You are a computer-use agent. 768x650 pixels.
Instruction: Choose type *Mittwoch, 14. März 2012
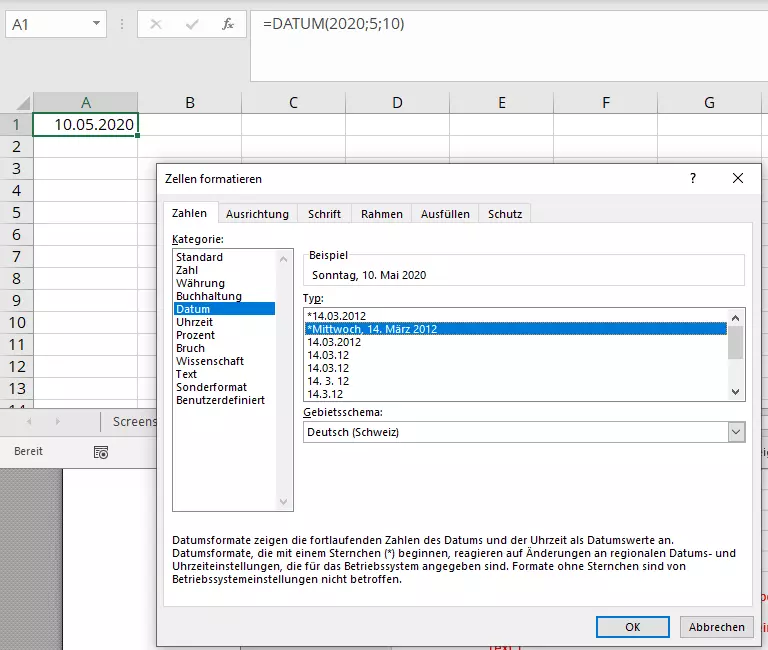click(x=516, y=329)
